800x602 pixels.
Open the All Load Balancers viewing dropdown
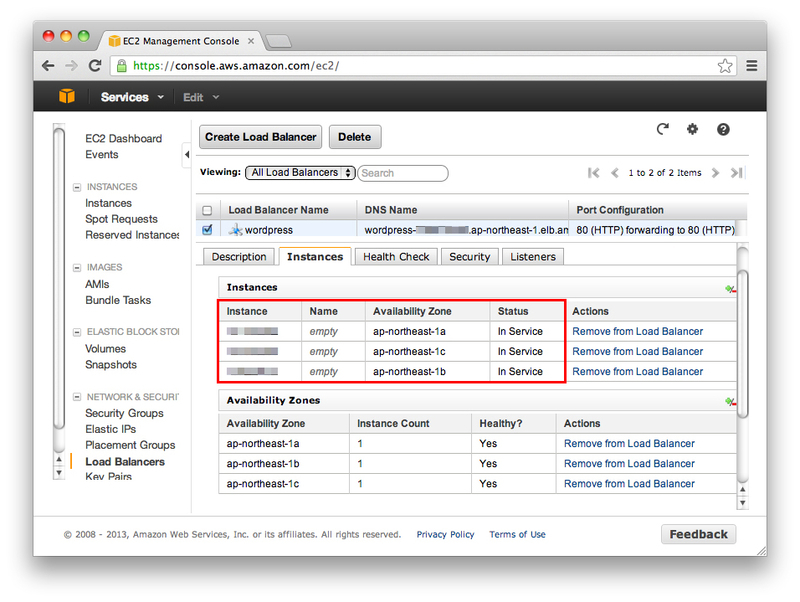(300, 173)
